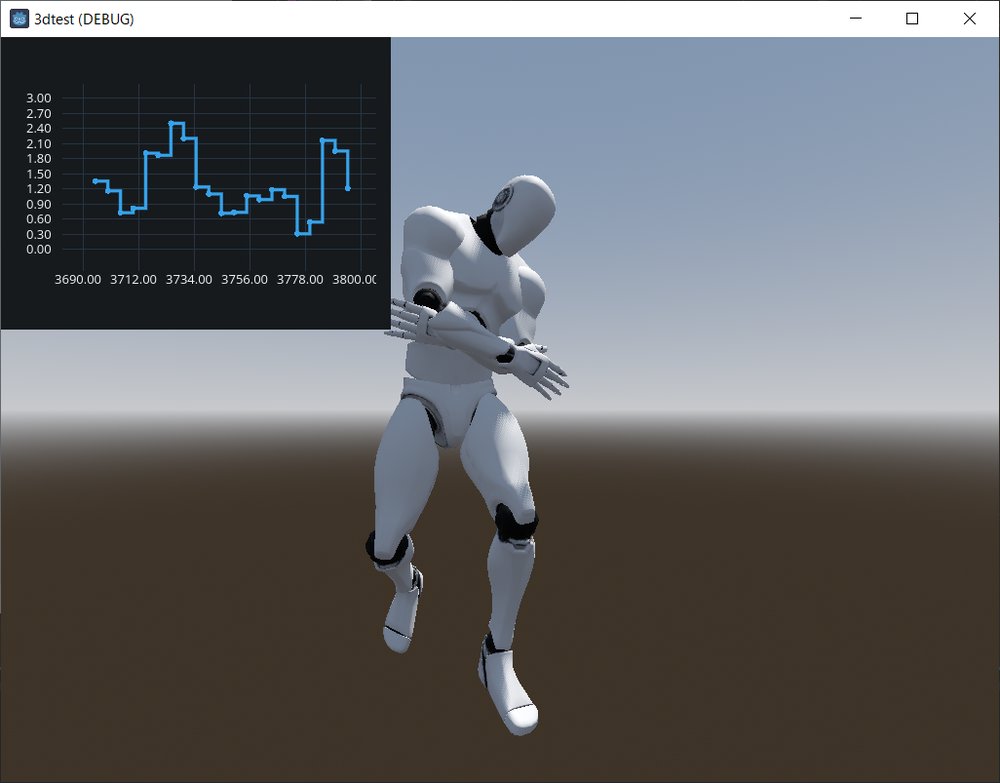Click the 3dtest (DEBUG) window title
The width and height of the screenshot is (1000, 783).
pos(84,19)
